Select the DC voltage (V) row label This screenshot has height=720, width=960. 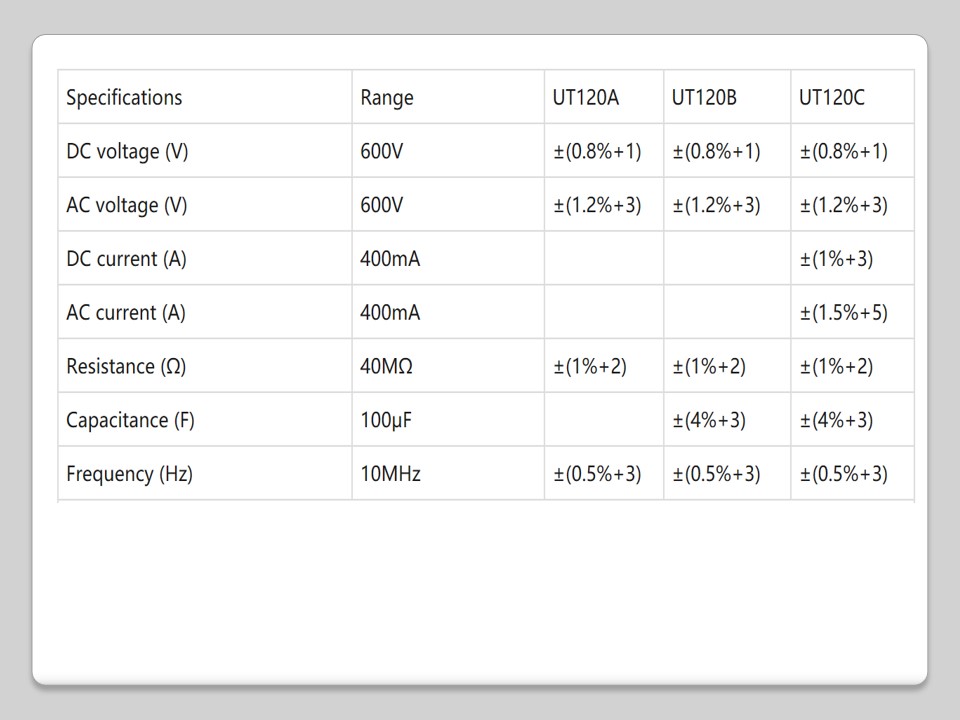pos(127,152)
